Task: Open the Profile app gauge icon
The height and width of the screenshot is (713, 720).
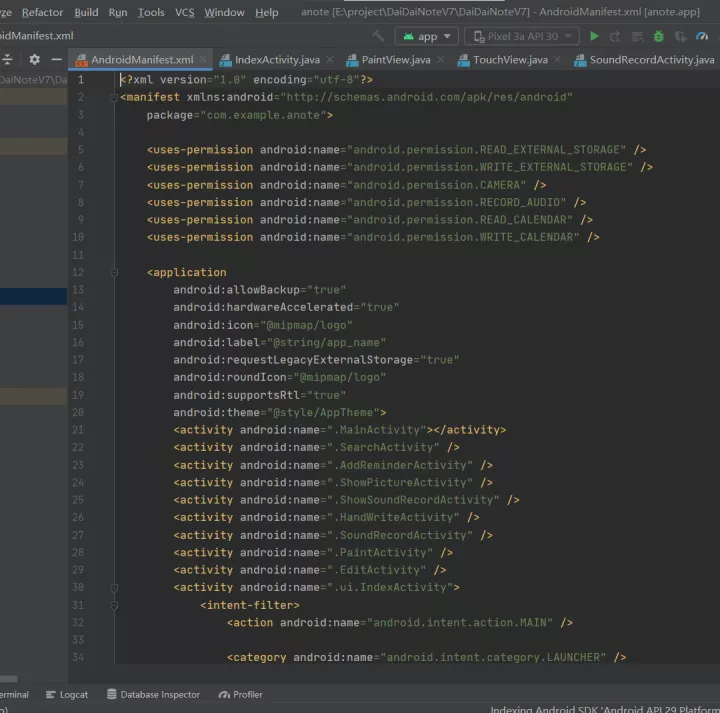Action: click(x=701, y=36)
